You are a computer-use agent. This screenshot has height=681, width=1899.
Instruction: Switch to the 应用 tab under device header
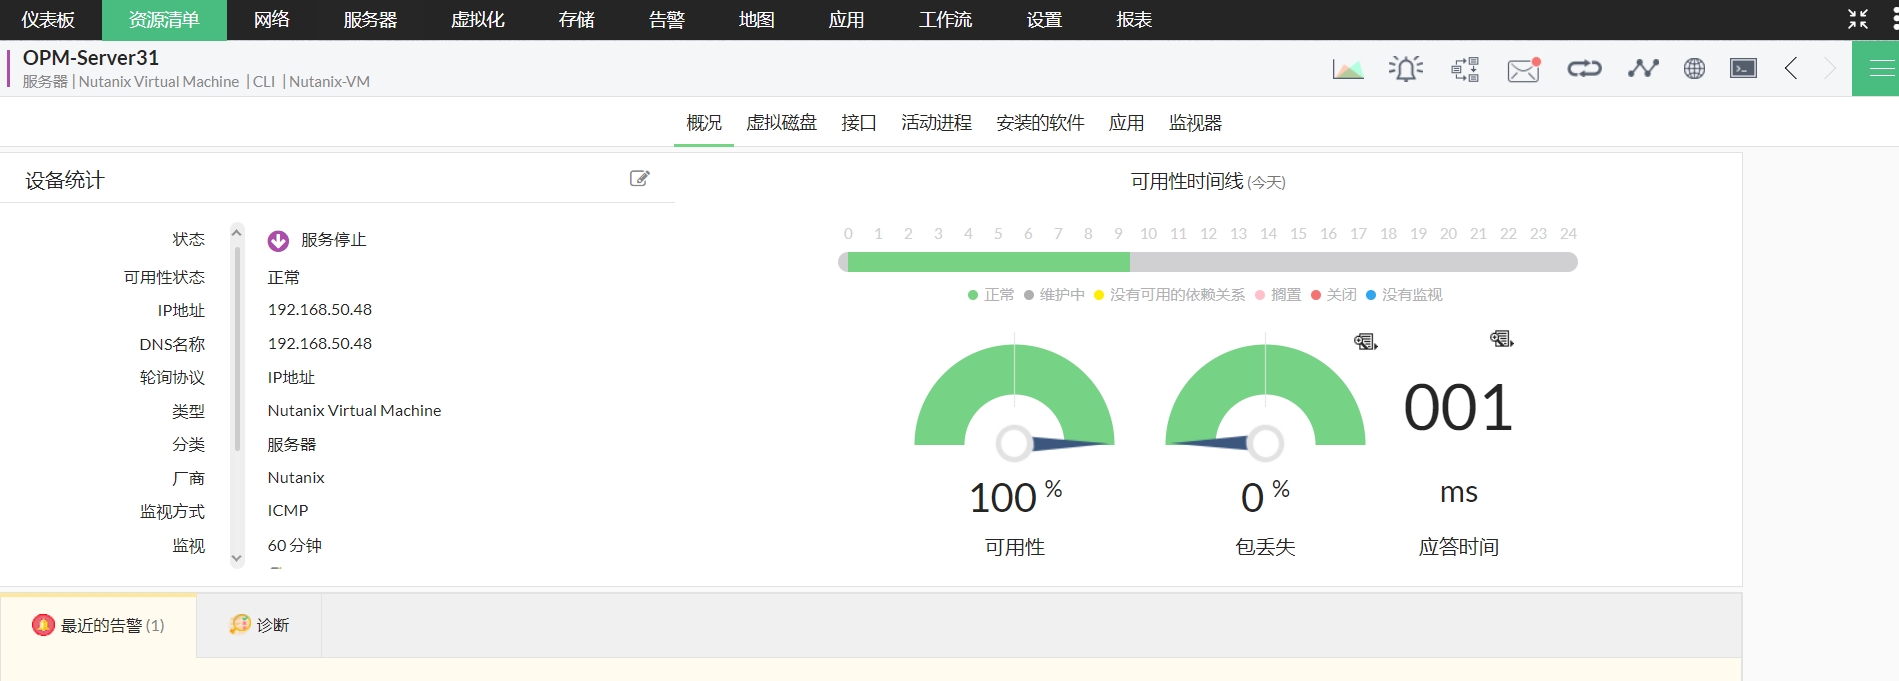[1127, 123]
